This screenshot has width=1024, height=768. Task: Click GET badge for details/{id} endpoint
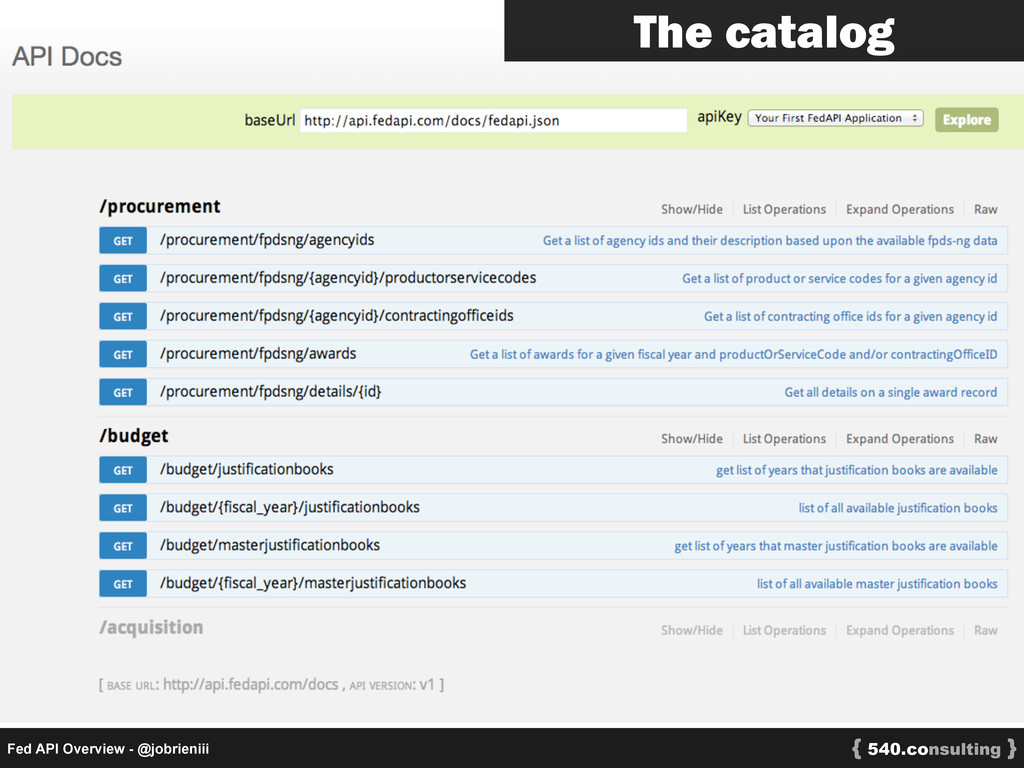(123, 392)
